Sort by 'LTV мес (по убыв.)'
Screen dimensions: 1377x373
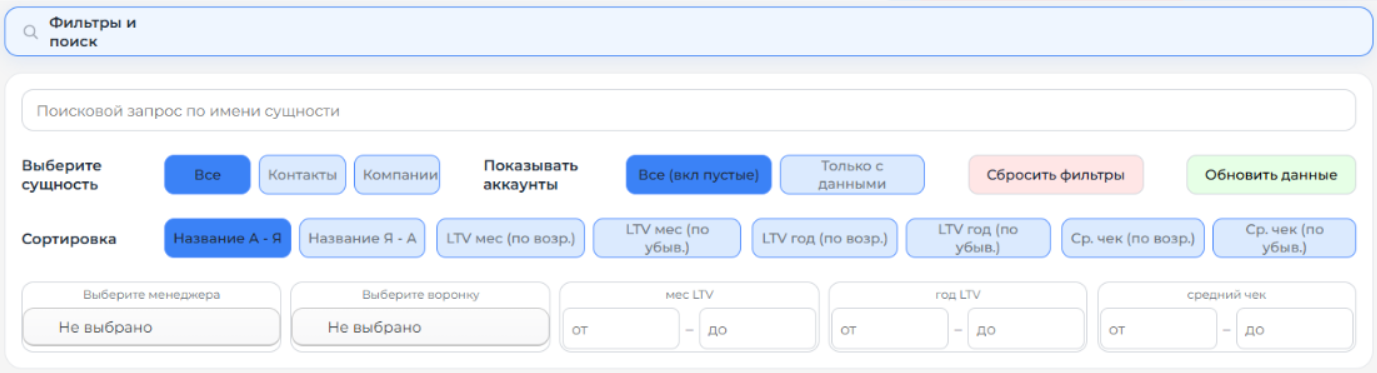[667, 239]
